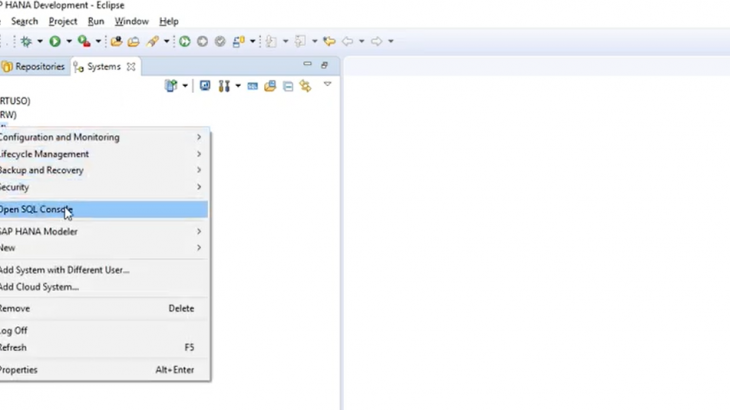This screenshot has height=410, width=730.
Task: Choose Log Off from context menu
Action: [103, 330]
